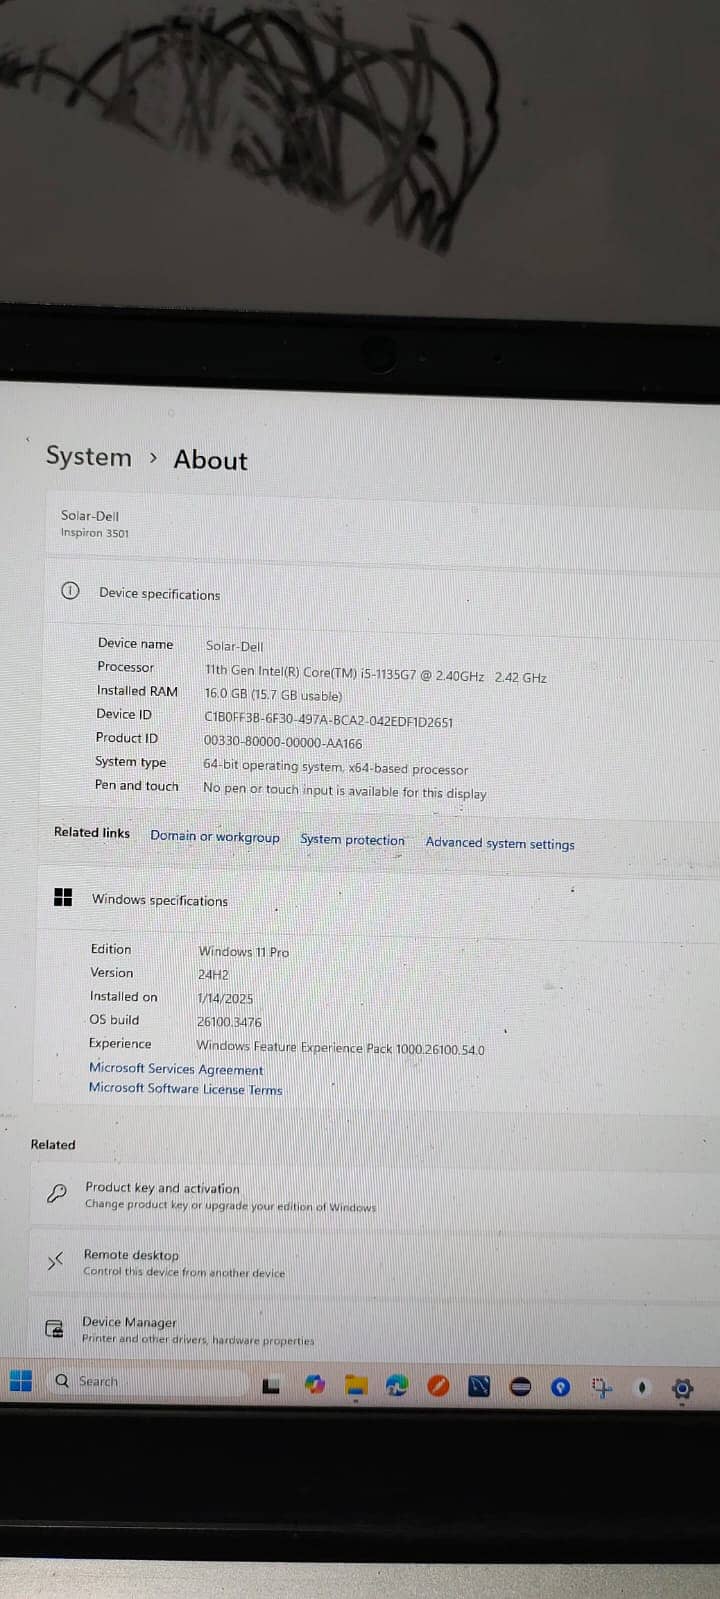The height and width of the screenshot is (1599, 720).
Task: Select Product ID 00330-80000-00000-AA166
Action: coord(283,743)
